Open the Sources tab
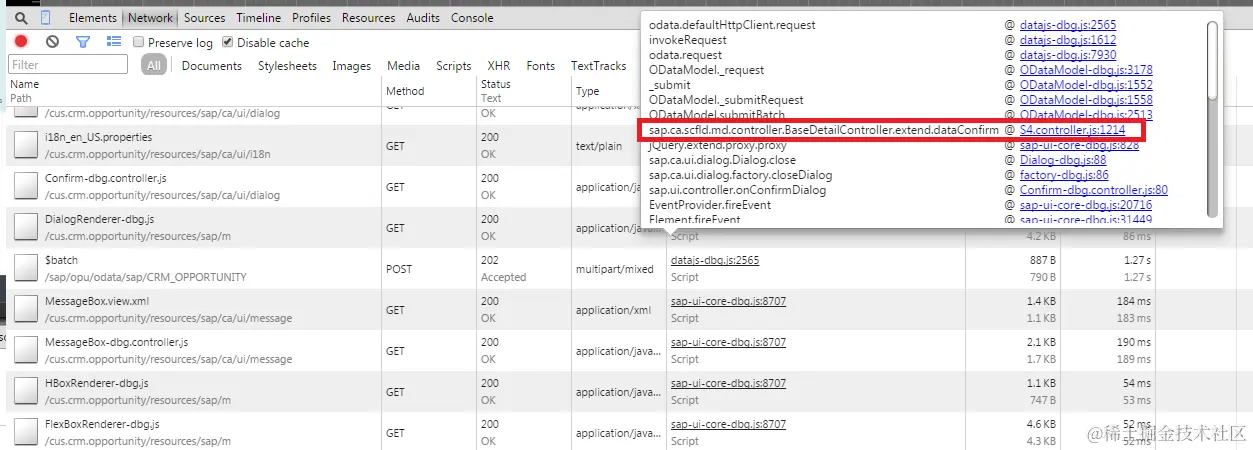This screenshot has width=1253, height=450. coord(205,18)
